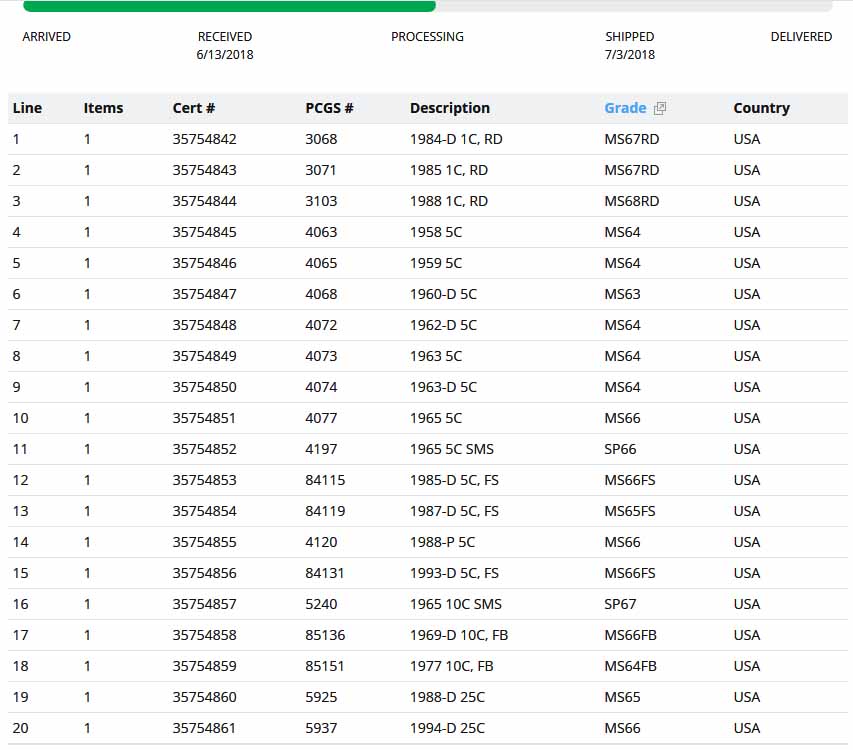The height and width of the screenshot is (750, 853).
Task: Click description 1960-D 5C
Action: (443, 294)
